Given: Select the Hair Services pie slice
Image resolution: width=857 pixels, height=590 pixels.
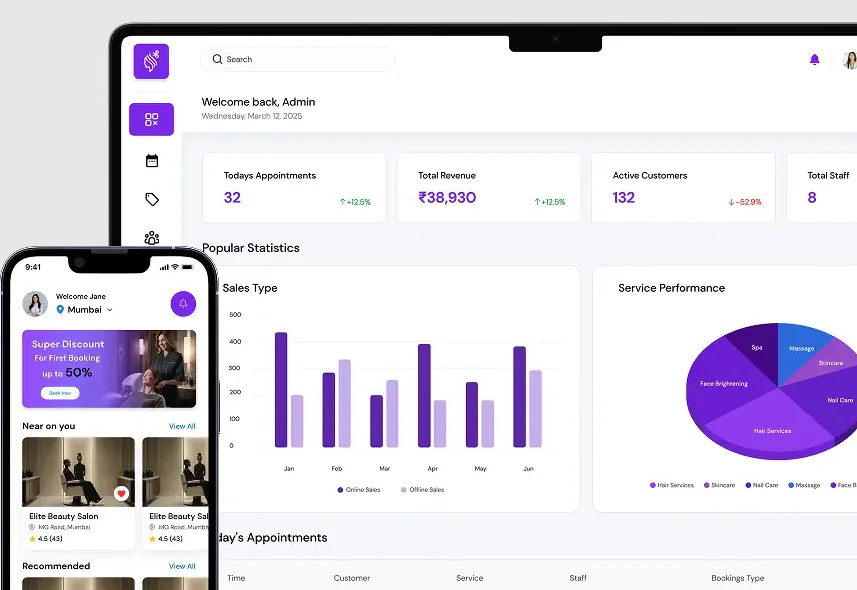Looking at the screenshot, I should (x=772, y=424).
